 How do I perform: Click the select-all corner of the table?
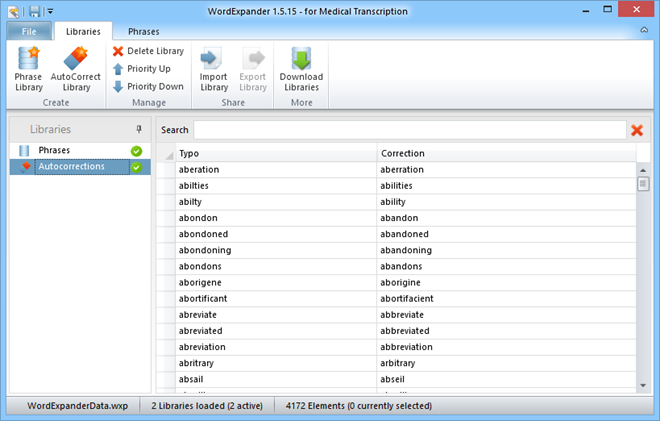tap(166, 153)
